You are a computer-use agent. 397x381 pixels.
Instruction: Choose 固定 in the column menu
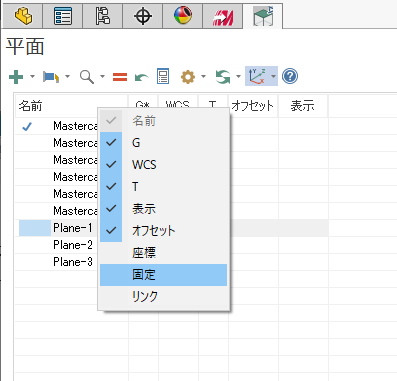(x=163, y=275)
